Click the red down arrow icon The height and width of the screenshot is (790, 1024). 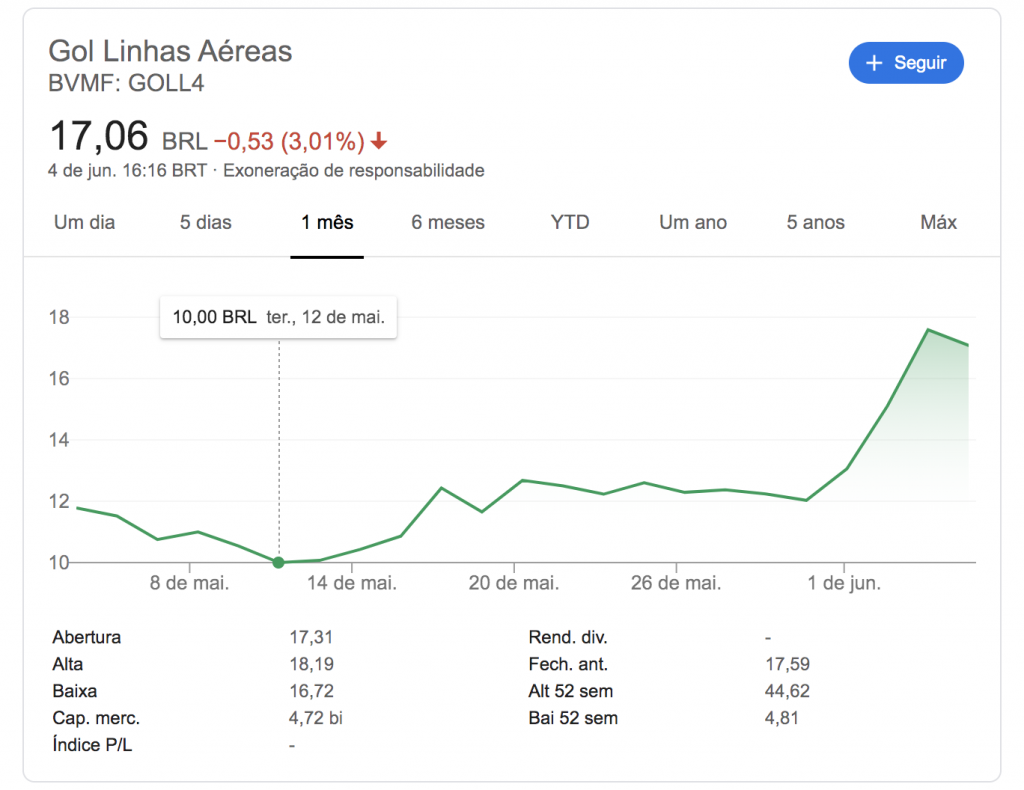tap(379, 140)
